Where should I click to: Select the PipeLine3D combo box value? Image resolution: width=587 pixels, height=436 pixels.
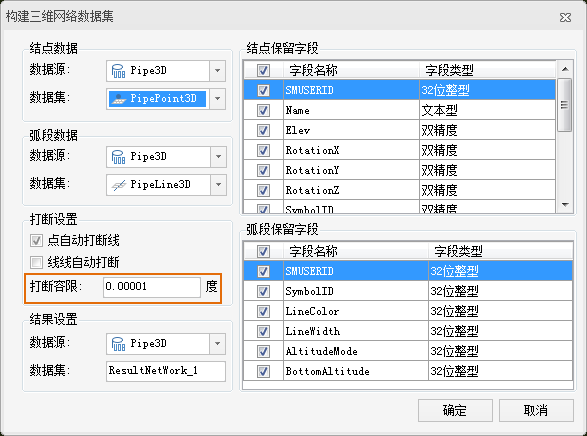coord(158,185)
